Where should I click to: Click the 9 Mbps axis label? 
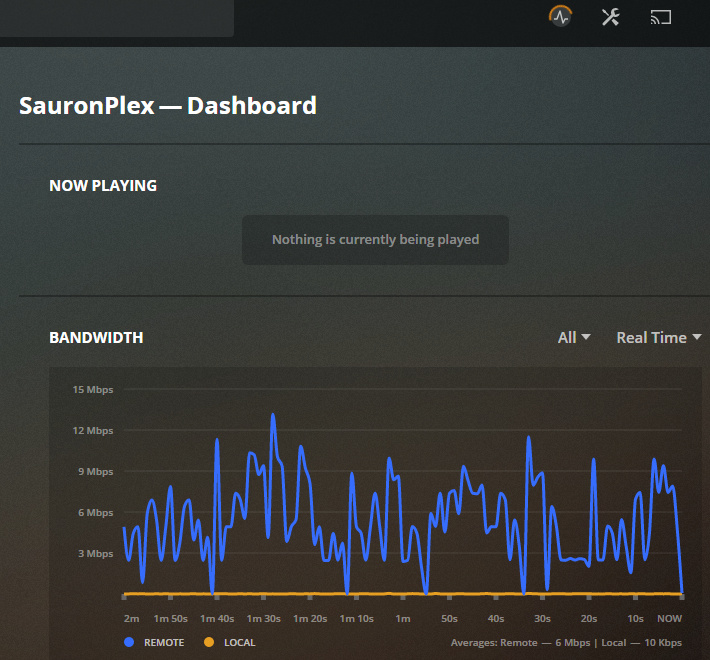pyautogui.click(x=96, y=472)
